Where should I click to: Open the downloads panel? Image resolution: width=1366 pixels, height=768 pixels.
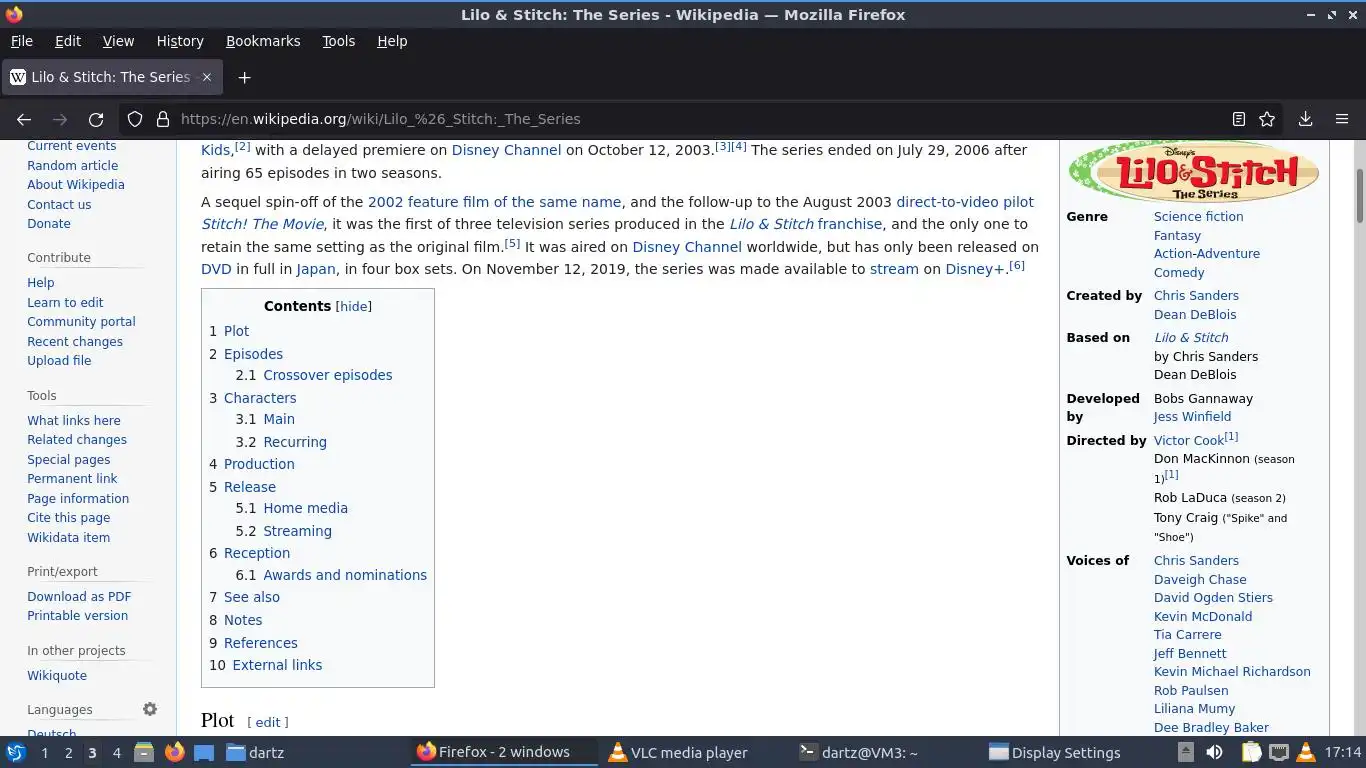[1305, 119]
